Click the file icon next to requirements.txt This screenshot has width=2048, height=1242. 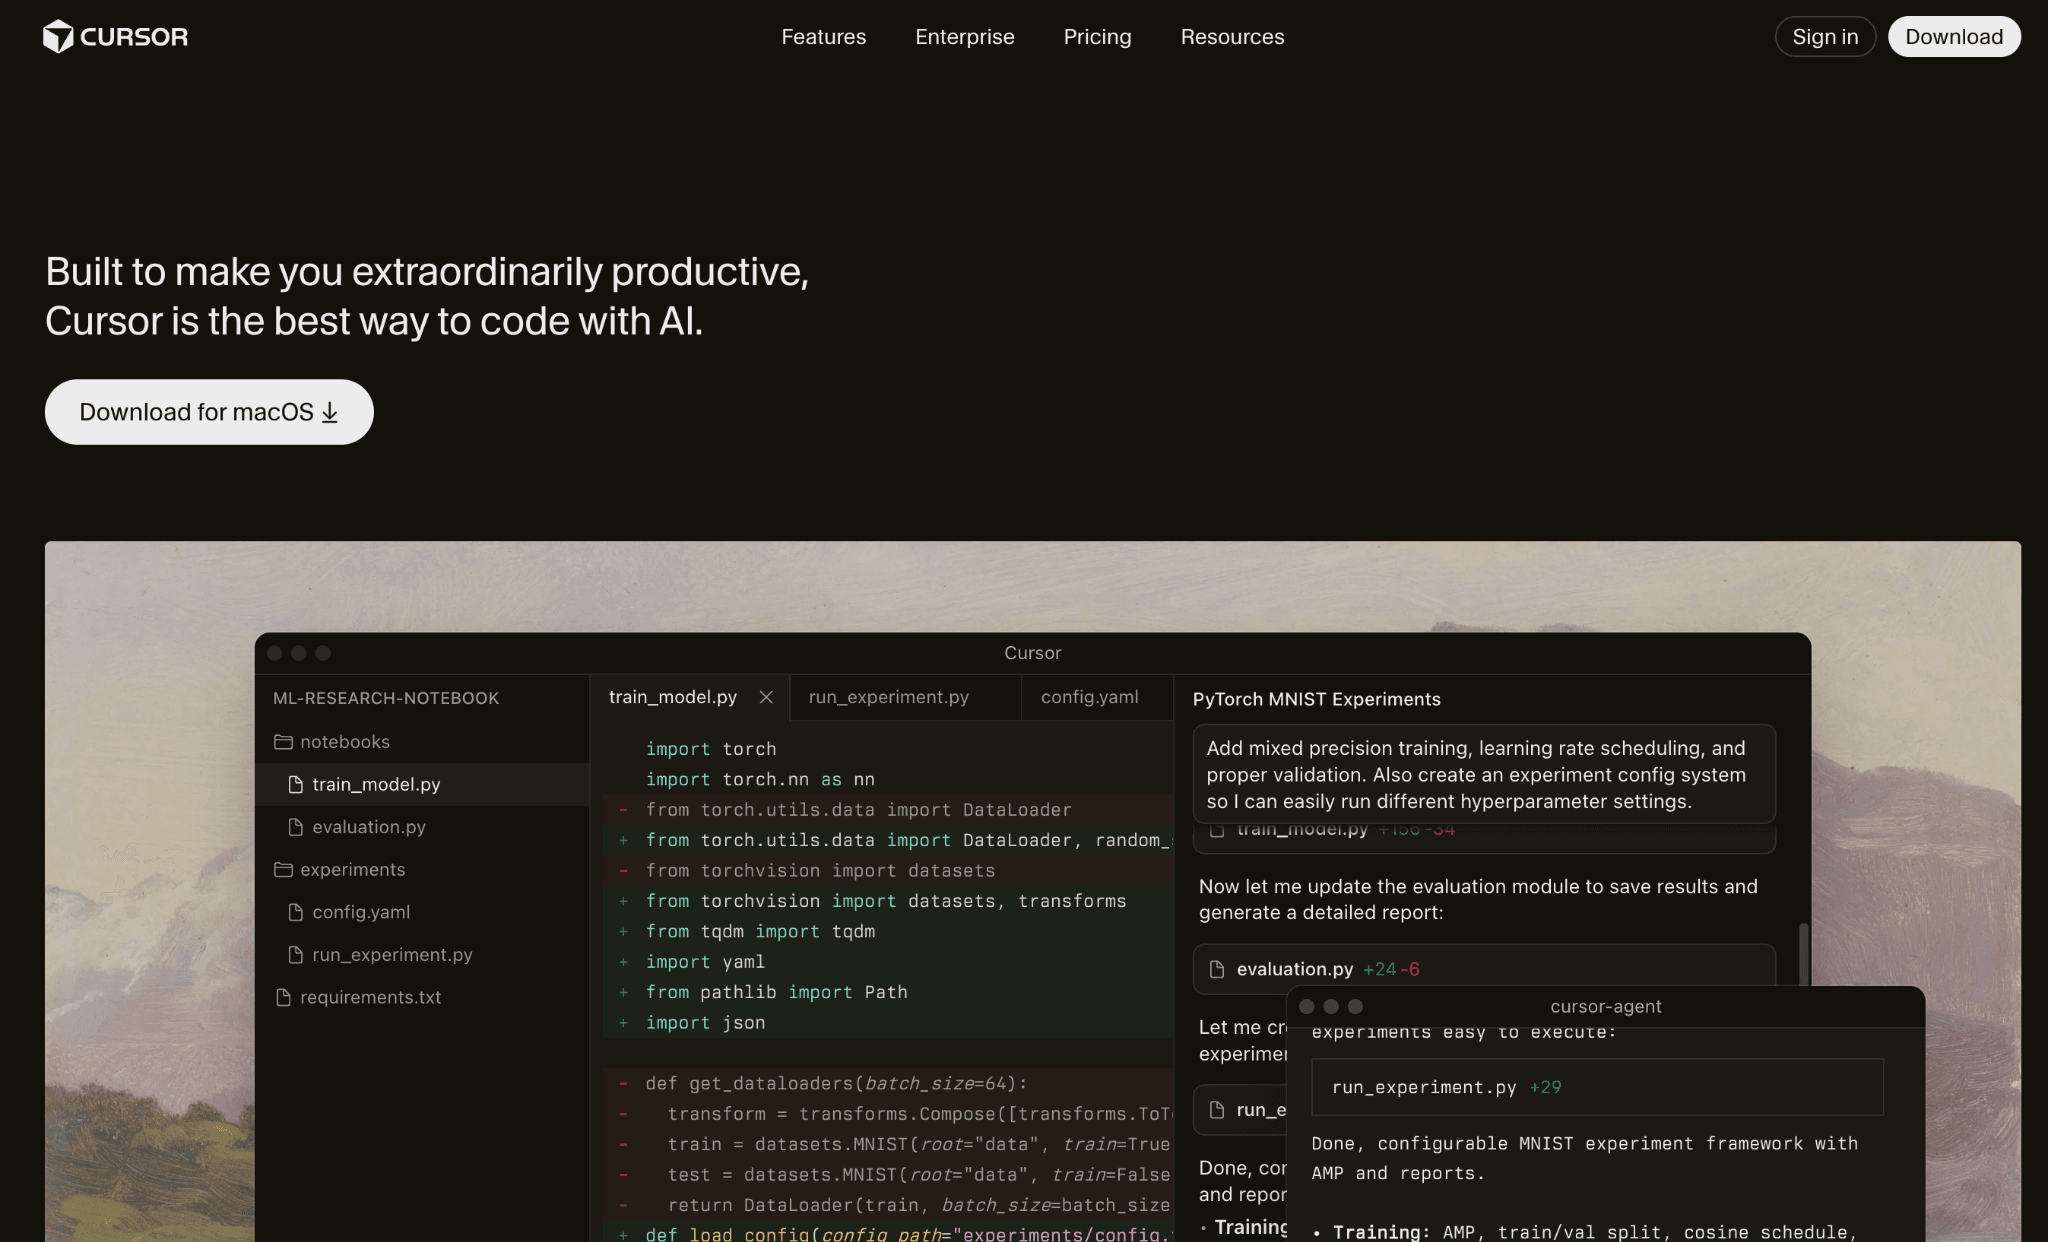pos(283,997)
